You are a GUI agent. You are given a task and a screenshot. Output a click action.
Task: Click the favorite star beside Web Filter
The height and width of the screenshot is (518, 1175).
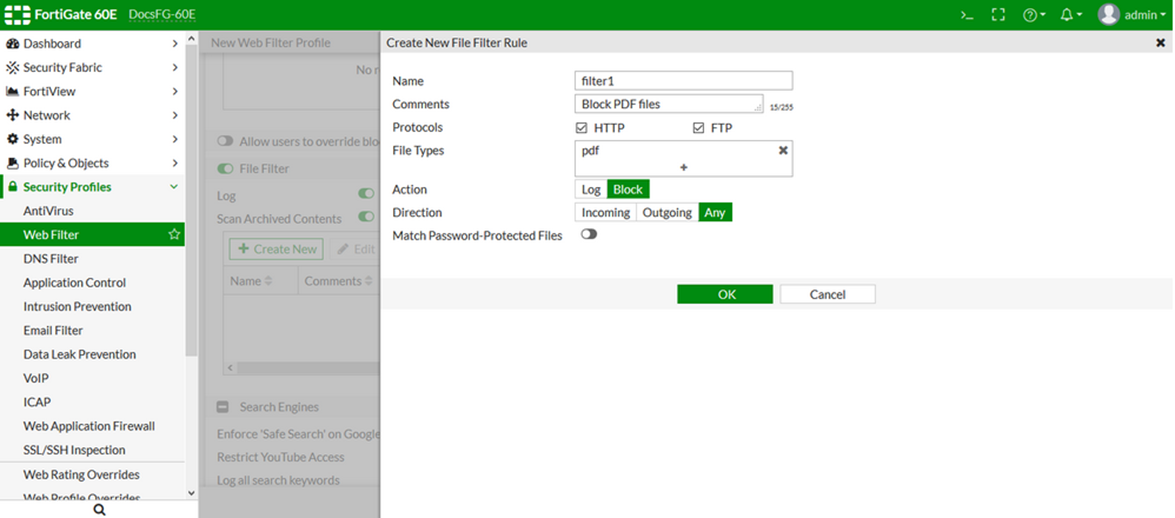174,235
